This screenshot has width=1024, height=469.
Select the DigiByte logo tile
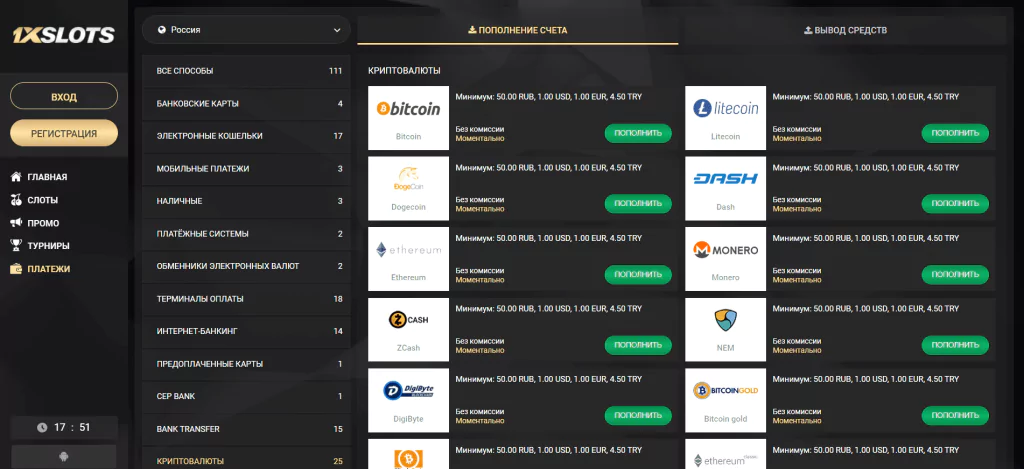coord(409,400)
